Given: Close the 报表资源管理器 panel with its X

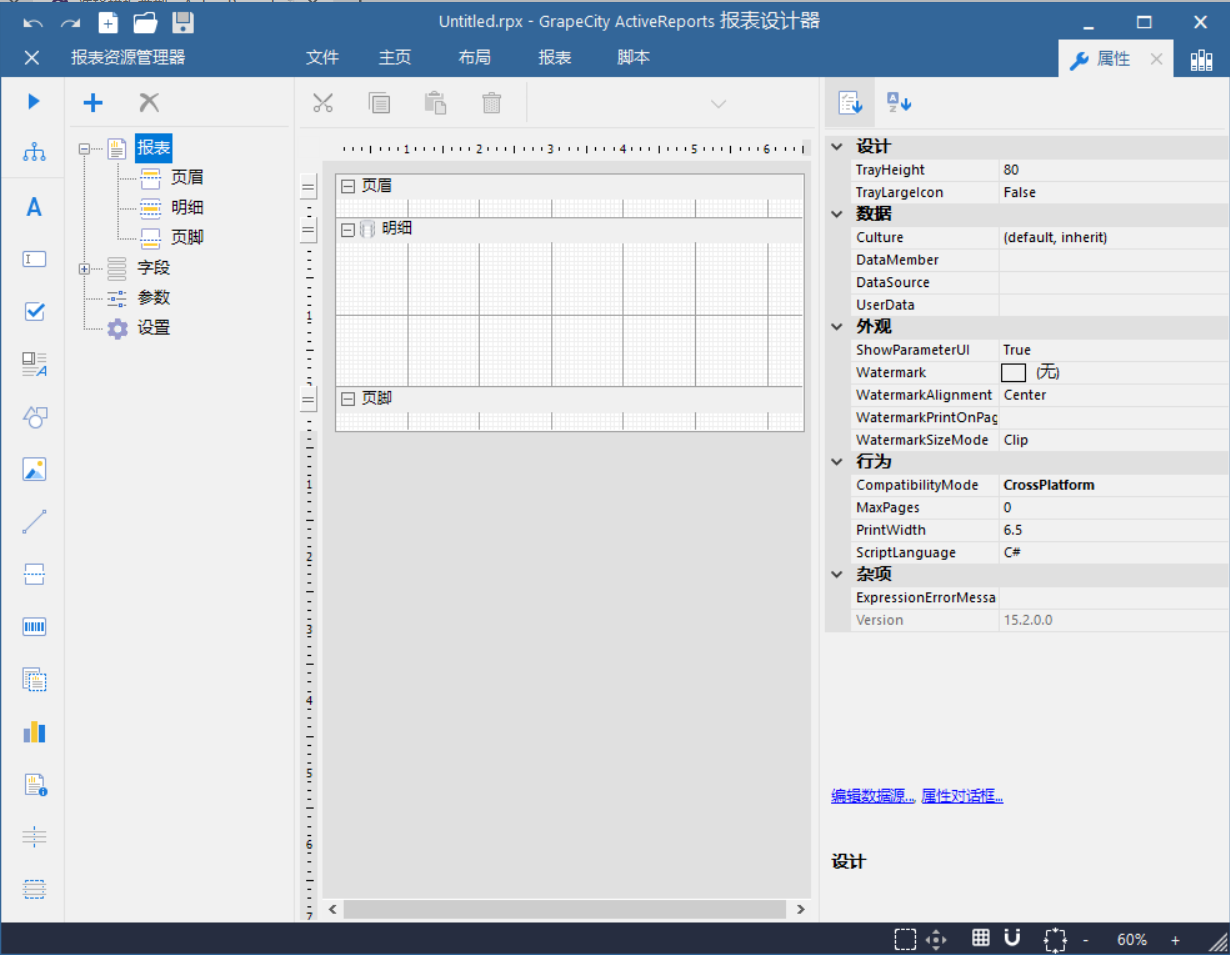Looking at the screenshot, I should (x=32, y=58).
